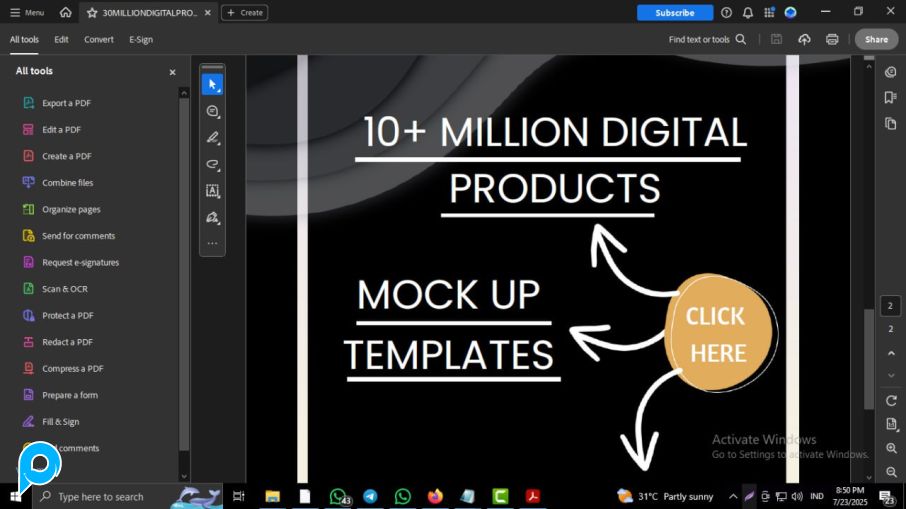Open the hamburger Menu
Viewport: 906px width, 509px height.
(27, 13)
